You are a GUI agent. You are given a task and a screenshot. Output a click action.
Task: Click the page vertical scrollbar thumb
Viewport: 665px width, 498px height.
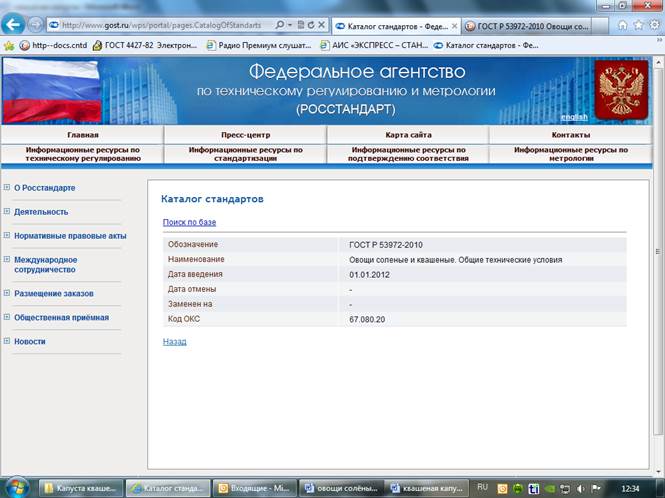tap(658, 251)
